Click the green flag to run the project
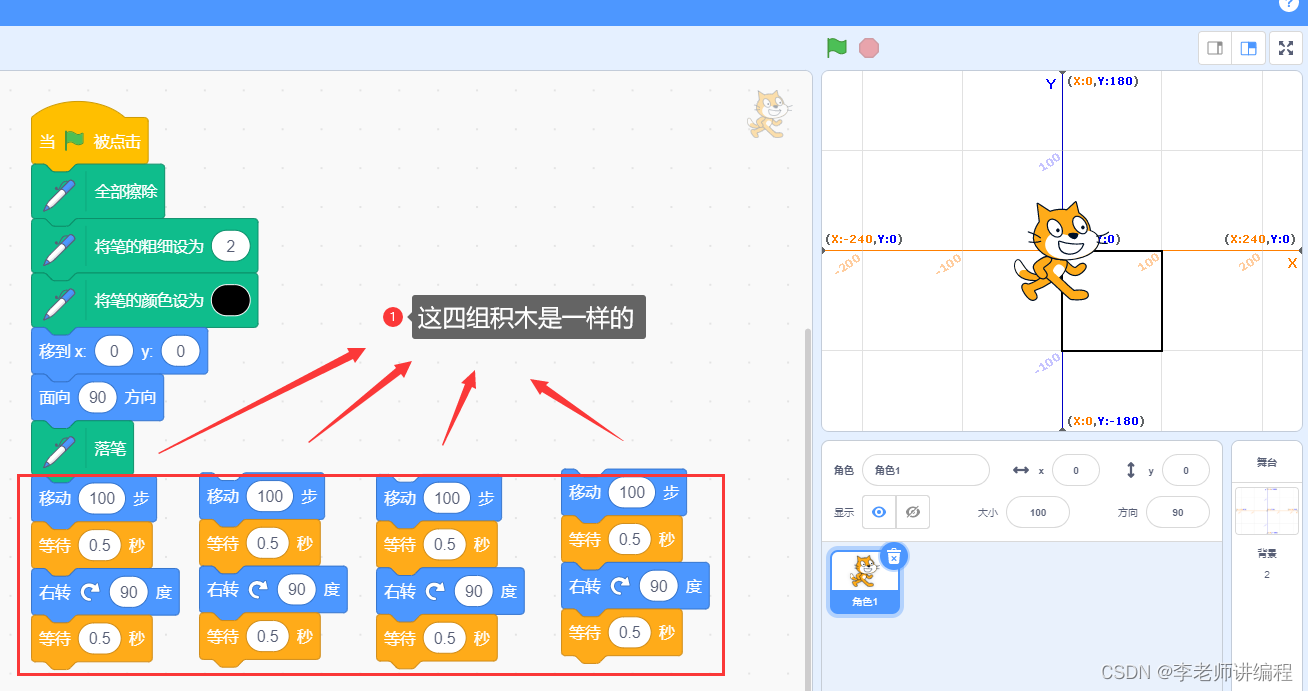1308x691 pixels. pyautogui.click(x=837, y=48)
